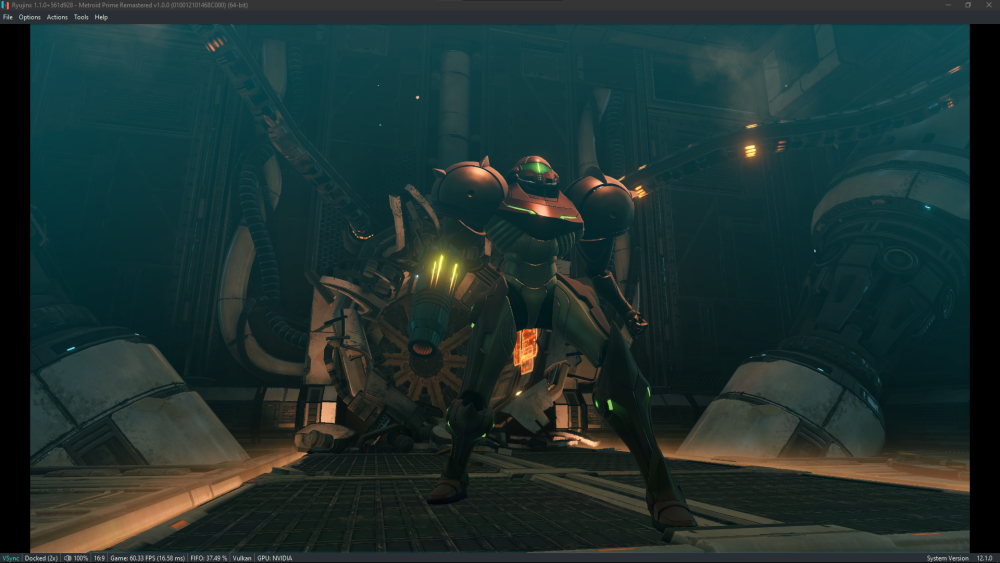Click the FIFO percentage indicator

210,558
